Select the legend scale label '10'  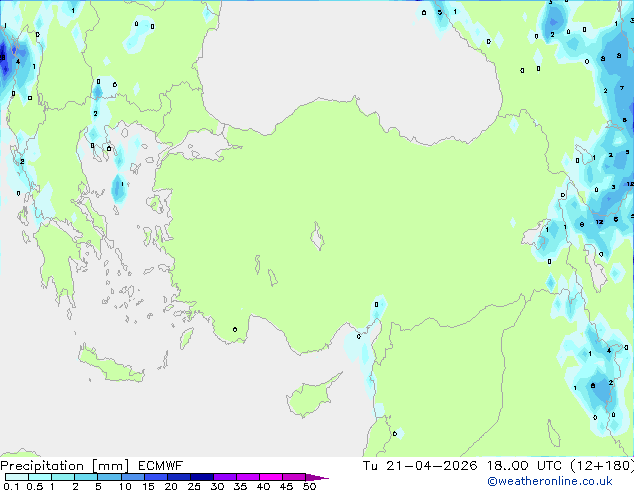(125, 486)
